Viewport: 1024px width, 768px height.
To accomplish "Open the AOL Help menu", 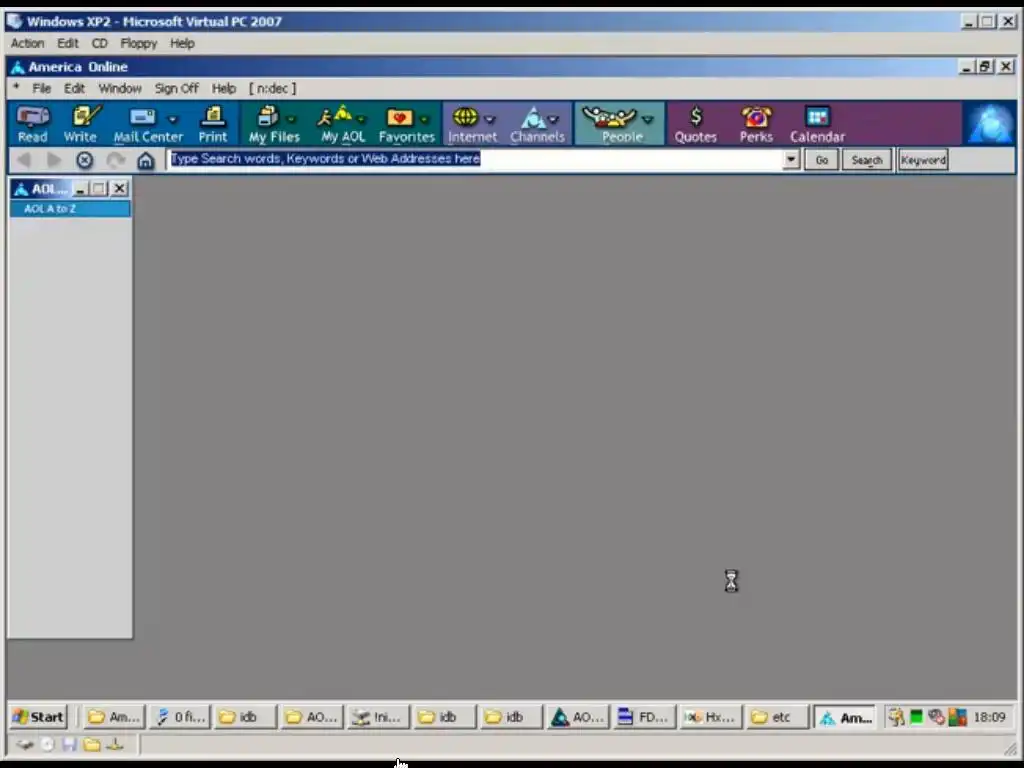I will [x=223, y=88].
